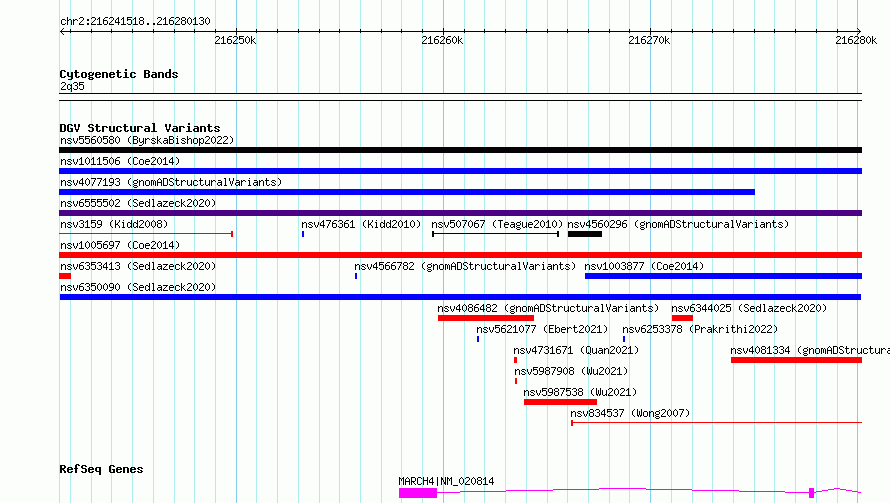
Task: Open variant nsv6253378 (Prakrithi2022) label
Action: (x=700, y=329)
